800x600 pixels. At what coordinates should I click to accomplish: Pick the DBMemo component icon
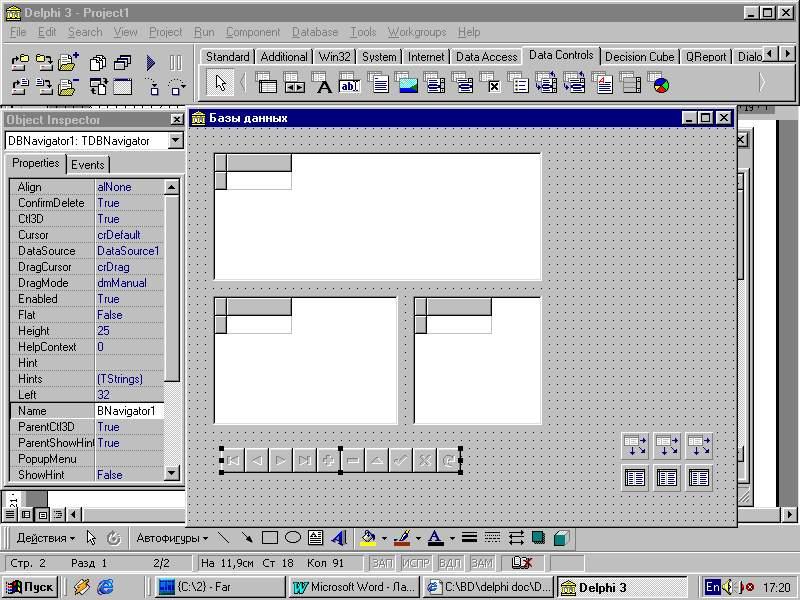(x=378, y=82)
